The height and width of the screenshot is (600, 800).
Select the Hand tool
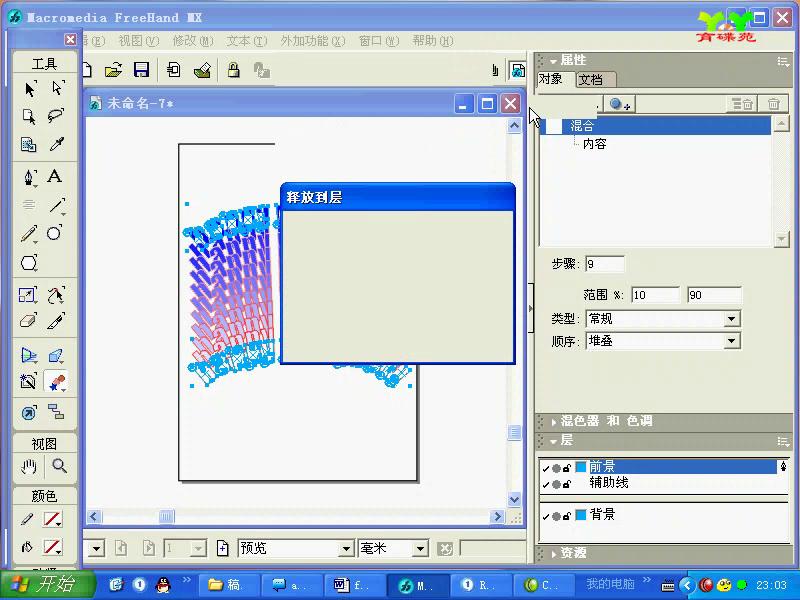tap(29, 466)
